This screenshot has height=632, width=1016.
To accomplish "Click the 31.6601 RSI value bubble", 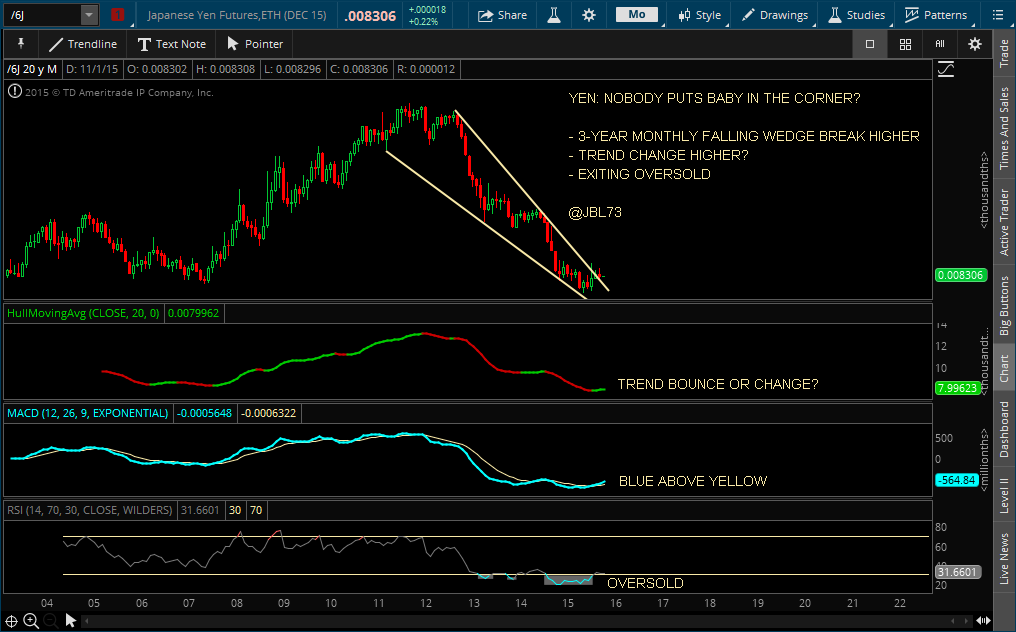I will tap(956, 572).
